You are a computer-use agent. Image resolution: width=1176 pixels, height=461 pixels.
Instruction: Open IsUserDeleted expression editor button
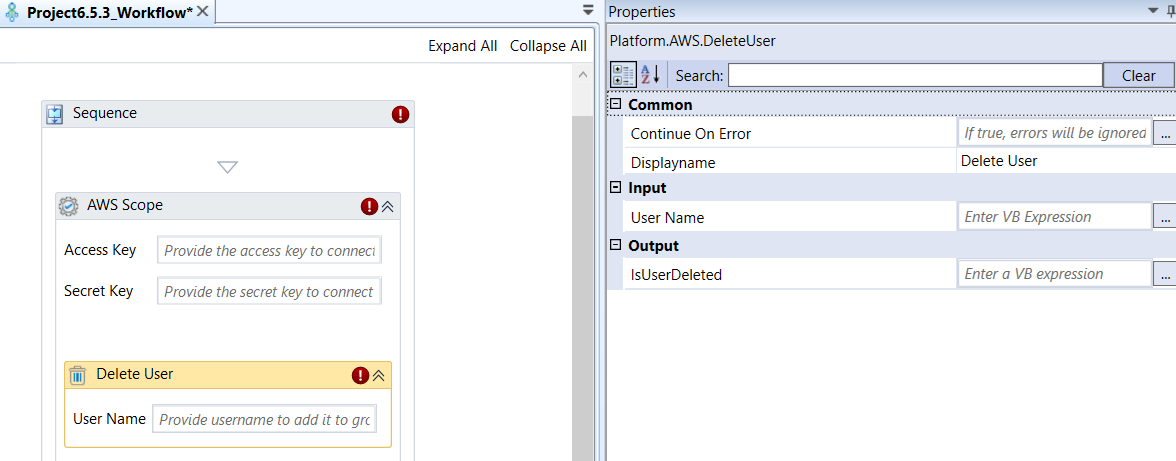[1164, 274]
